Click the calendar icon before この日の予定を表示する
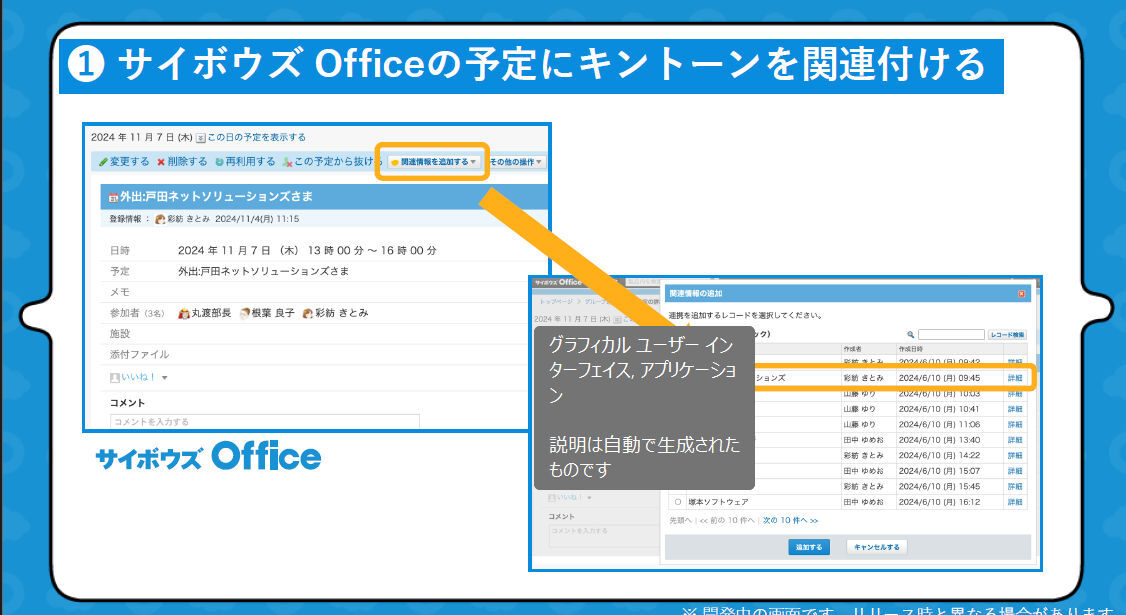Image resolution: width=1126 pixels, height=615 pixels. point(201,137)
